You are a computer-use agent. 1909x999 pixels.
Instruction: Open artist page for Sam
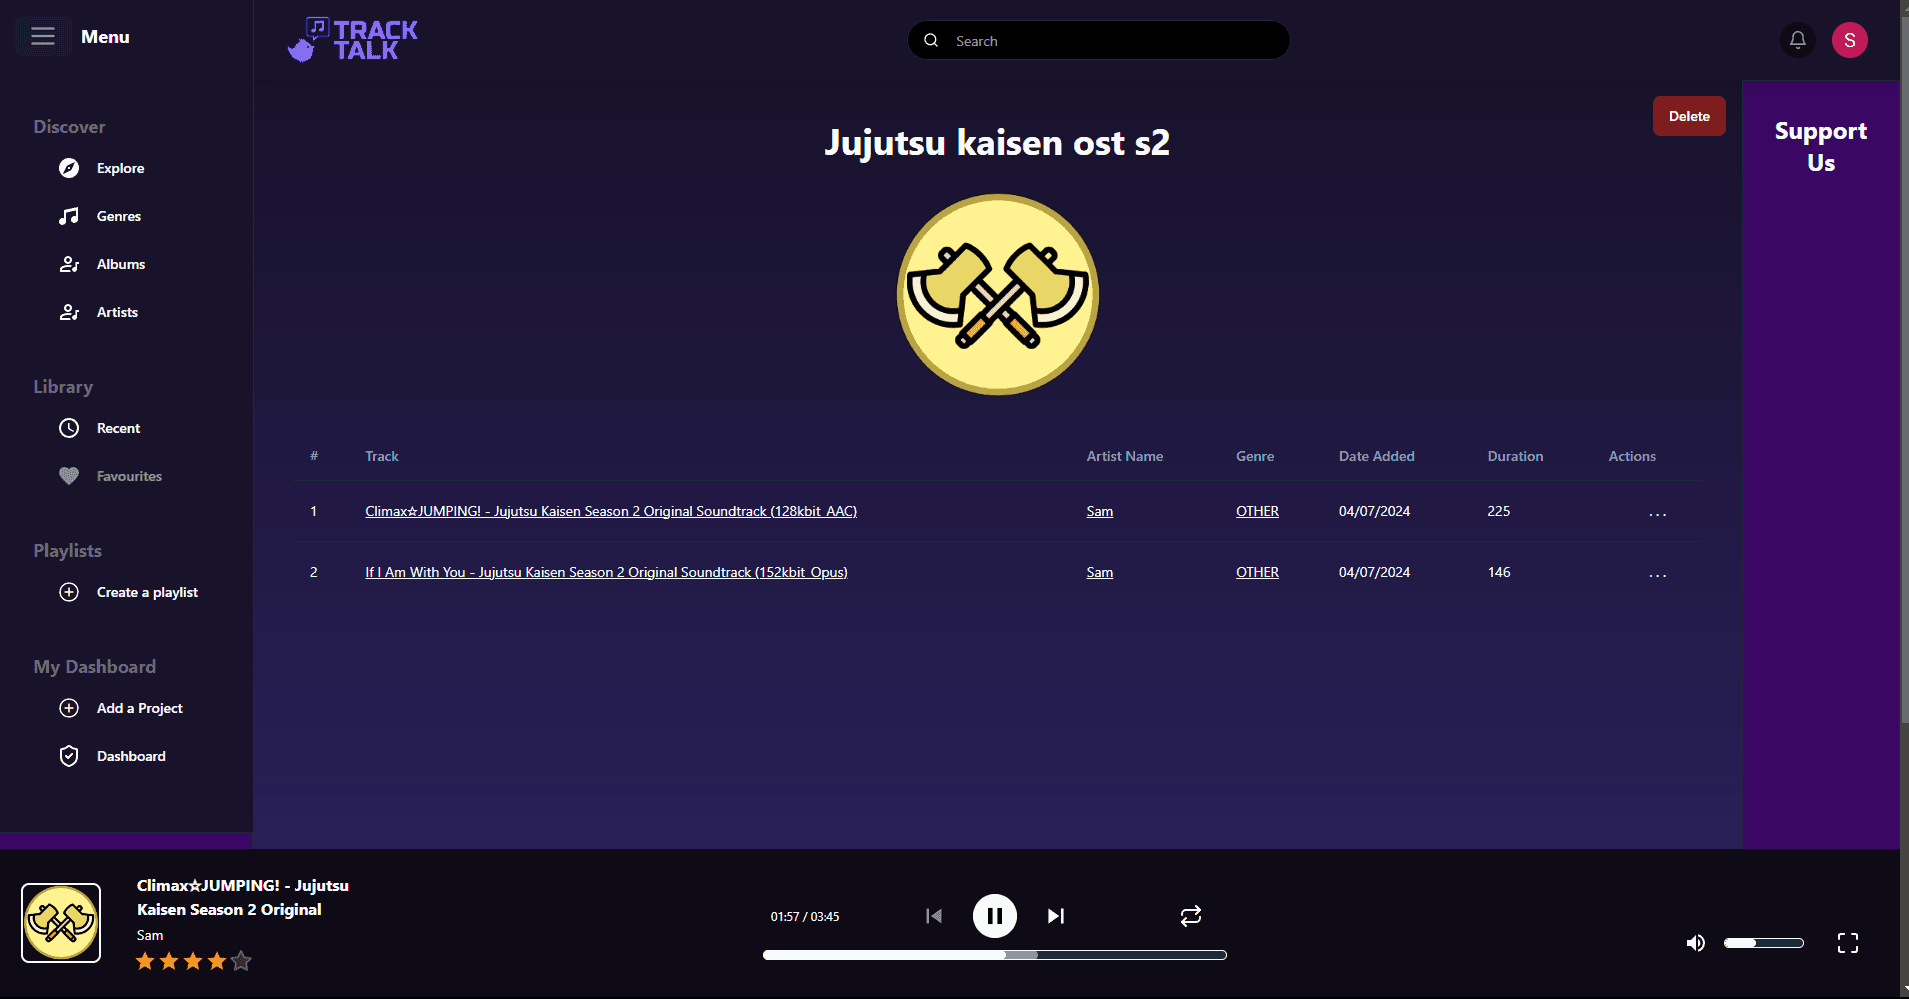[x=1098, y=511]
